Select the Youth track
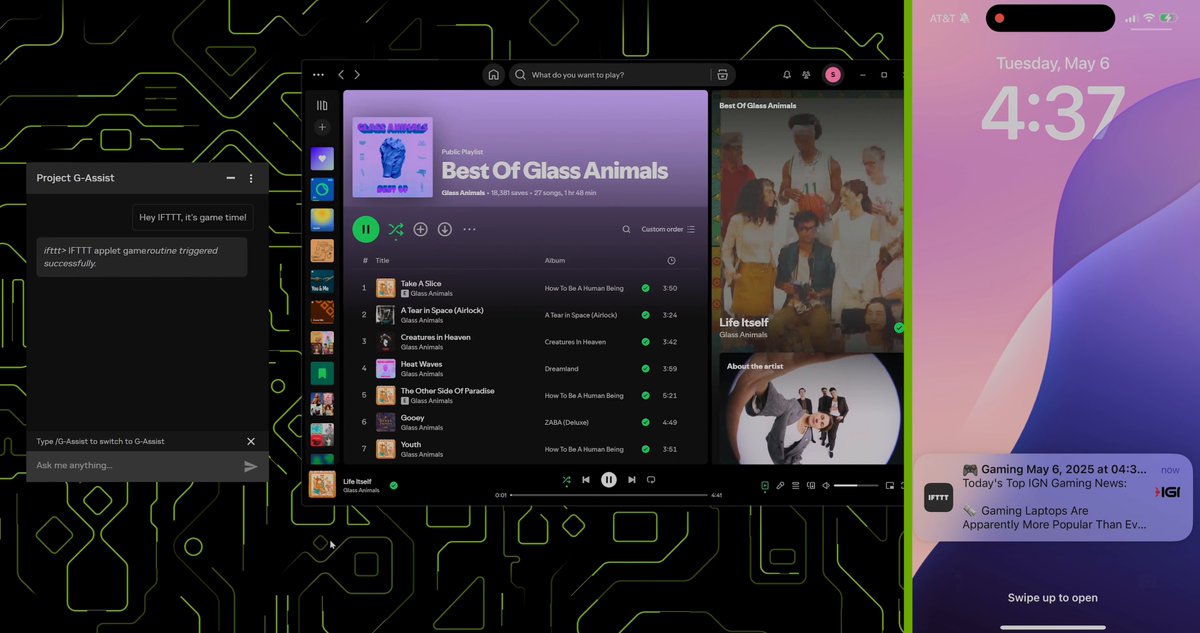 (525, 449)
